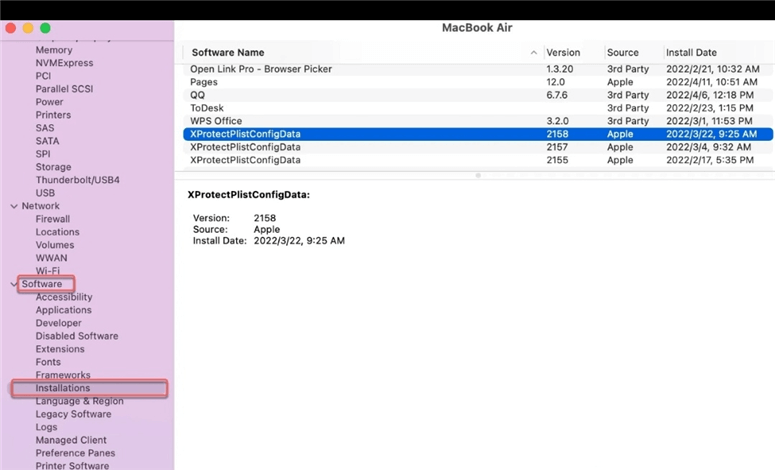The image size is (775, 470).
Task: Open Locations under Network
Action: pos(57,232)
